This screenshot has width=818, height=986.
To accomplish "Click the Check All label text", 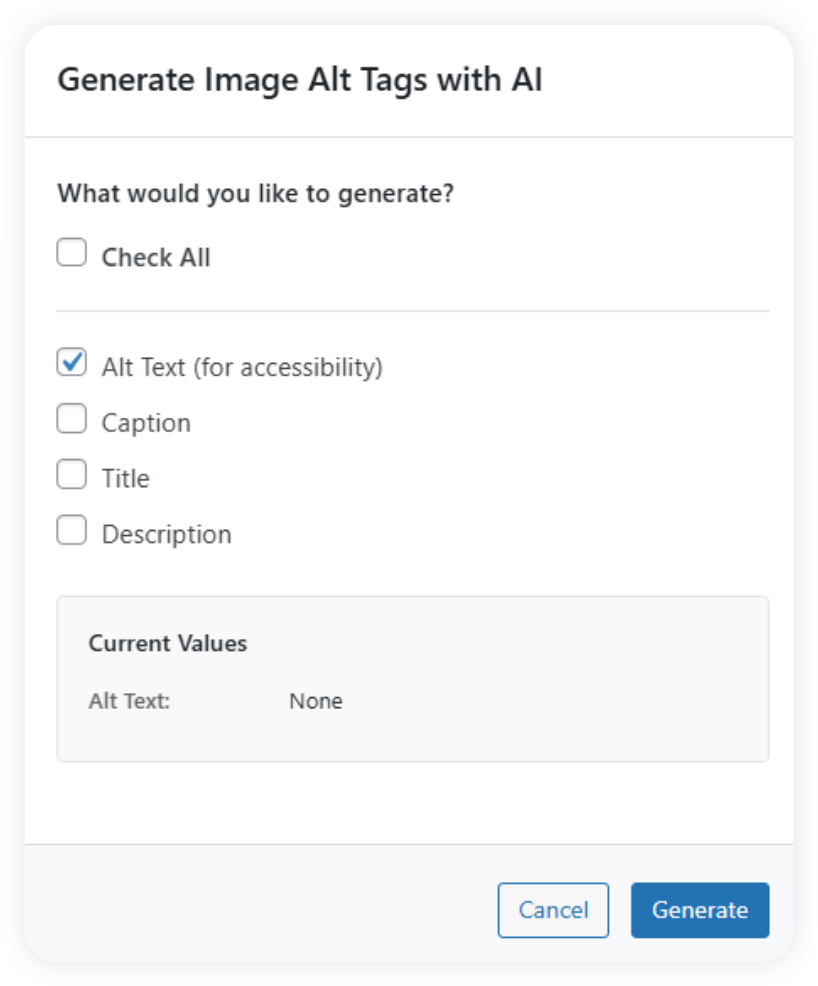I will point(156,257).
